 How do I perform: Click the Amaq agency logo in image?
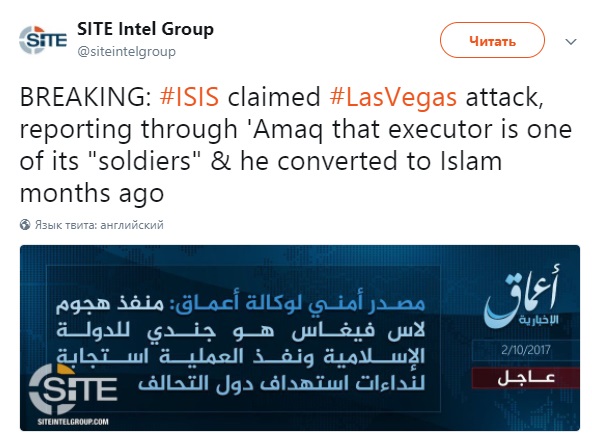coord(522,296)
